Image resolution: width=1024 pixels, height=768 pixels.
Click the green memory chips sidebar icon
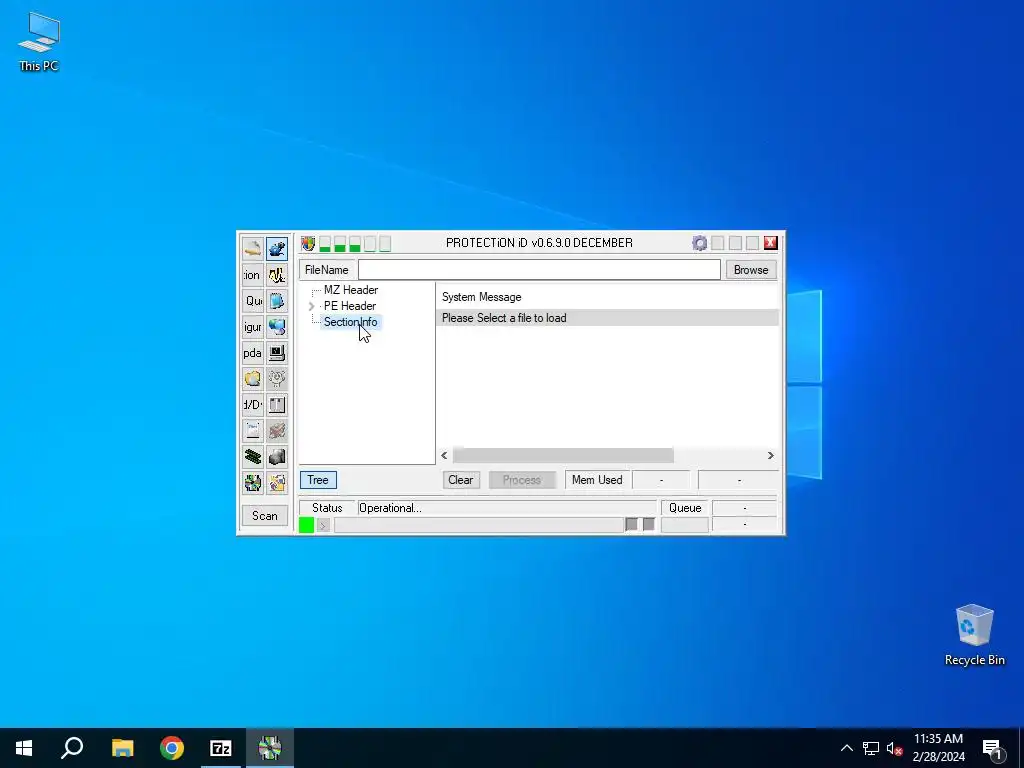(253, 456)
